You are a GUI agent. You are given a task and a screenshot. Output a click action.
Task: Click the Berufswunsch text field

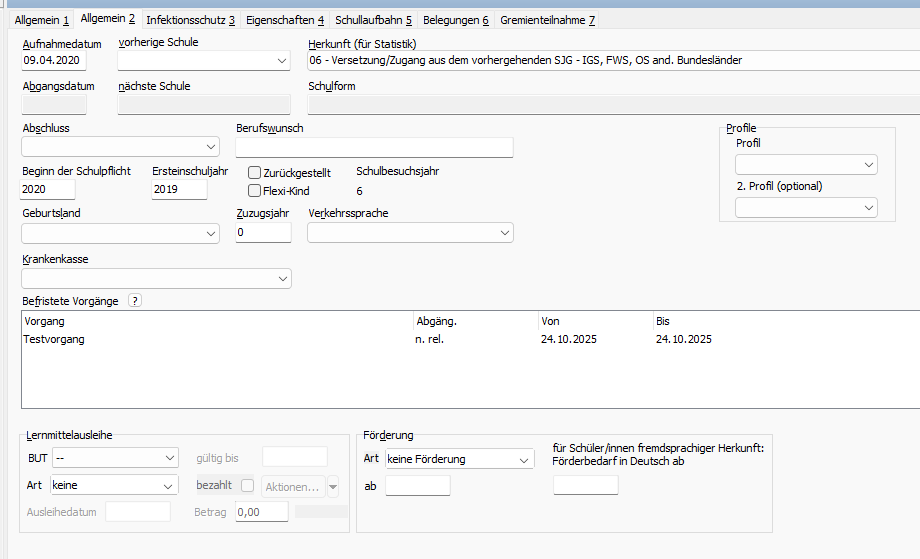pos(374,147)
